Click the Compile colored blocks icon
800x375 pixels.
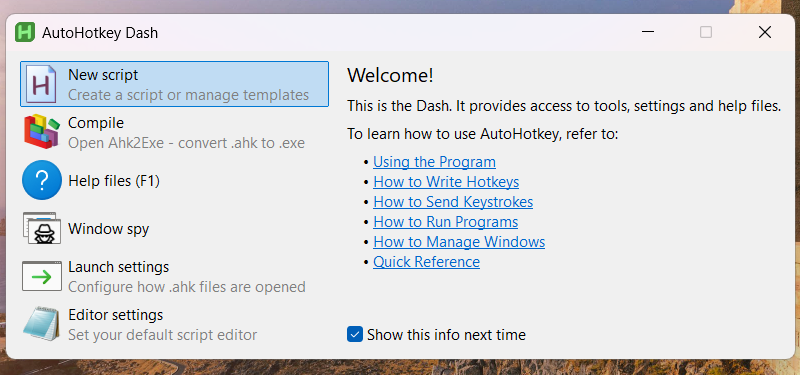[x=42, y=132]
